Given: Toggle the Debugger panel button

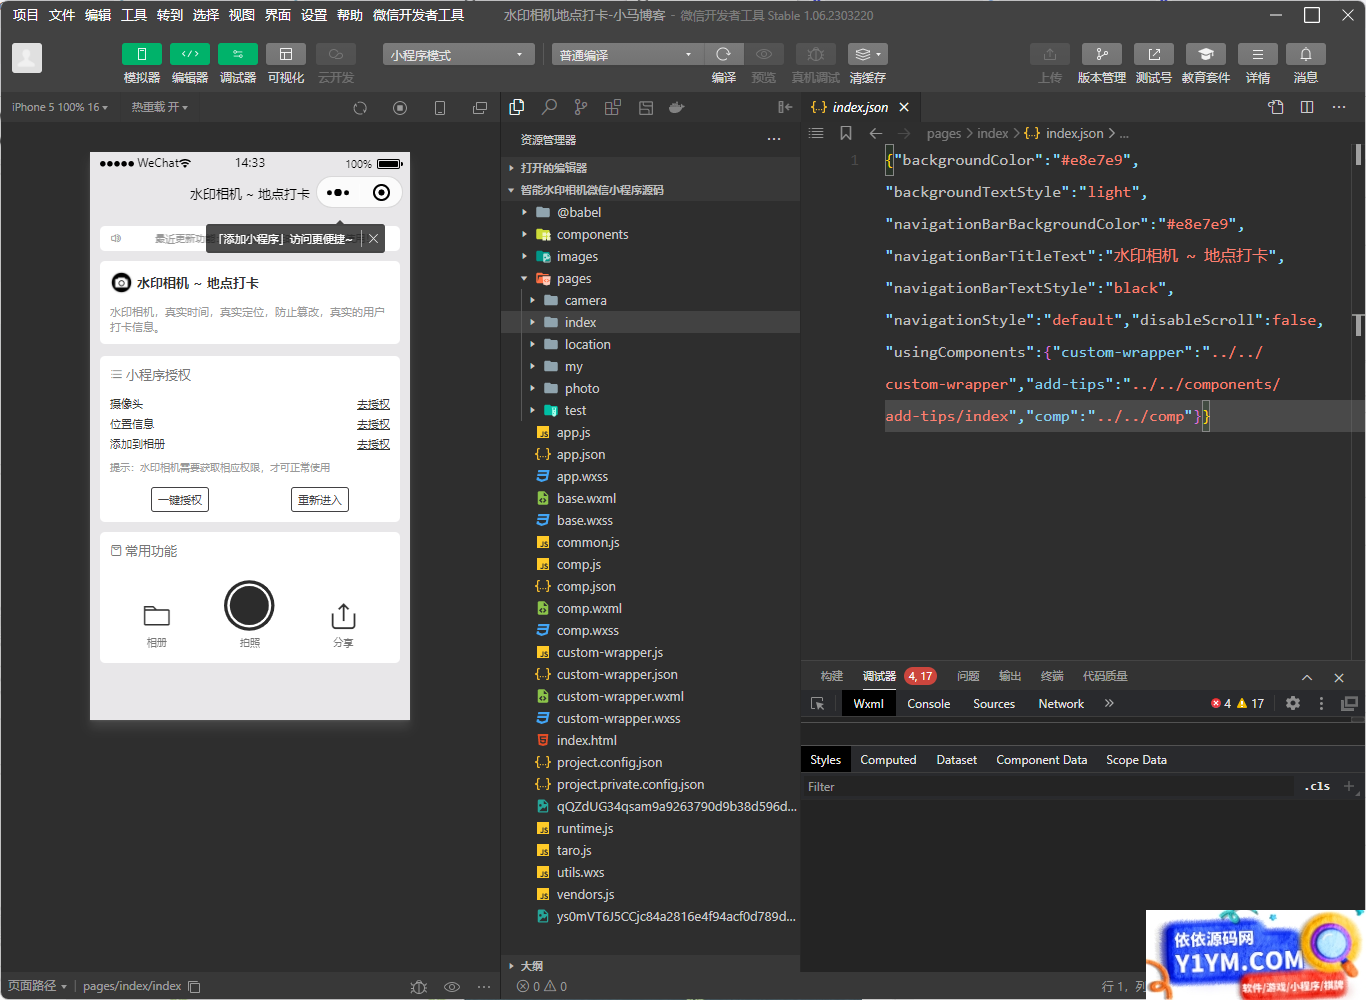Looking at the screenshot, I should tap(238, 54).
